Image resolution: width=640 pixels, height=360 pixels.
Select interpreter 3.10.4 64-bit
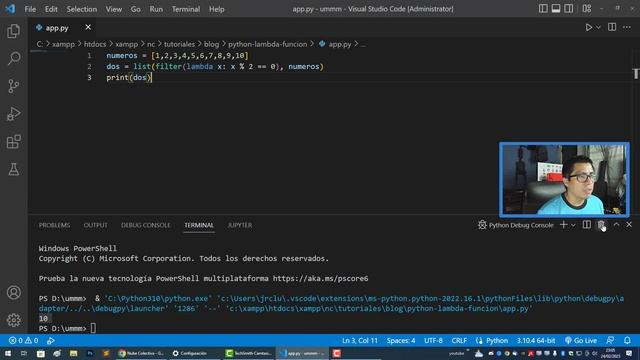coord(536,340)
